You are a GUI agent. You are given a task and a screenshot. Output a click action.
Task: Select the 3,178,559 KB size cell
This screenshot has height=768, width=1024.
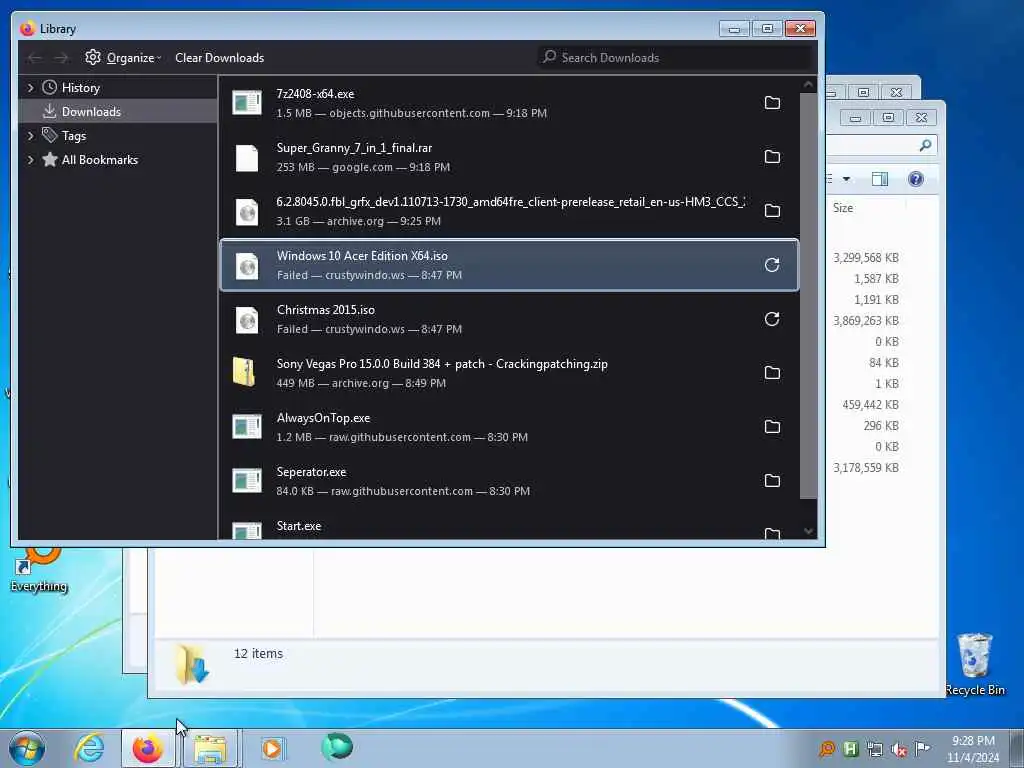click(x=866, y=468)
